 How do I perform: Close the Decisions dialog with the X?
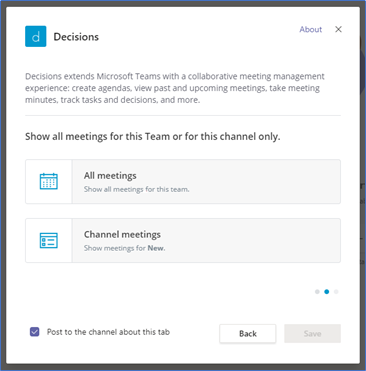(x=338, y=29)
